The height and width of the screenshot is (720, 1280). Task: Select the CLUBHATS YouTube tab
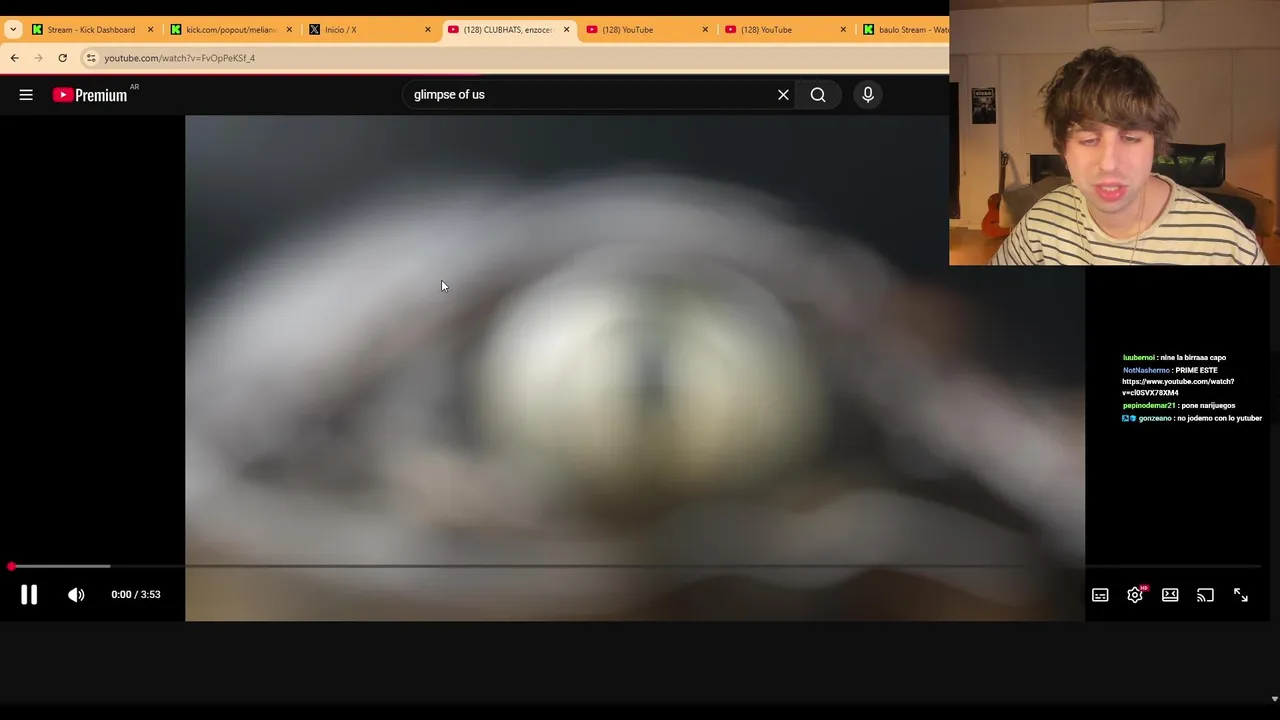tap(508, 30)
